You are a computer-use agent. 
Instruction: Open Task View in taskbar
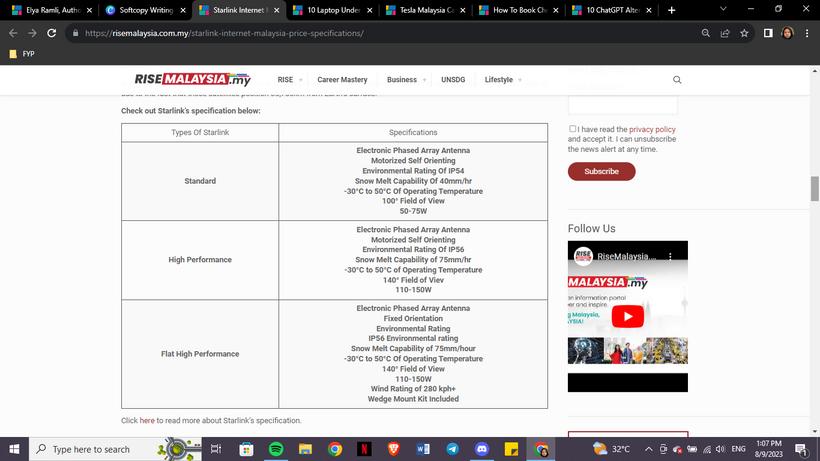pos(215,449)
